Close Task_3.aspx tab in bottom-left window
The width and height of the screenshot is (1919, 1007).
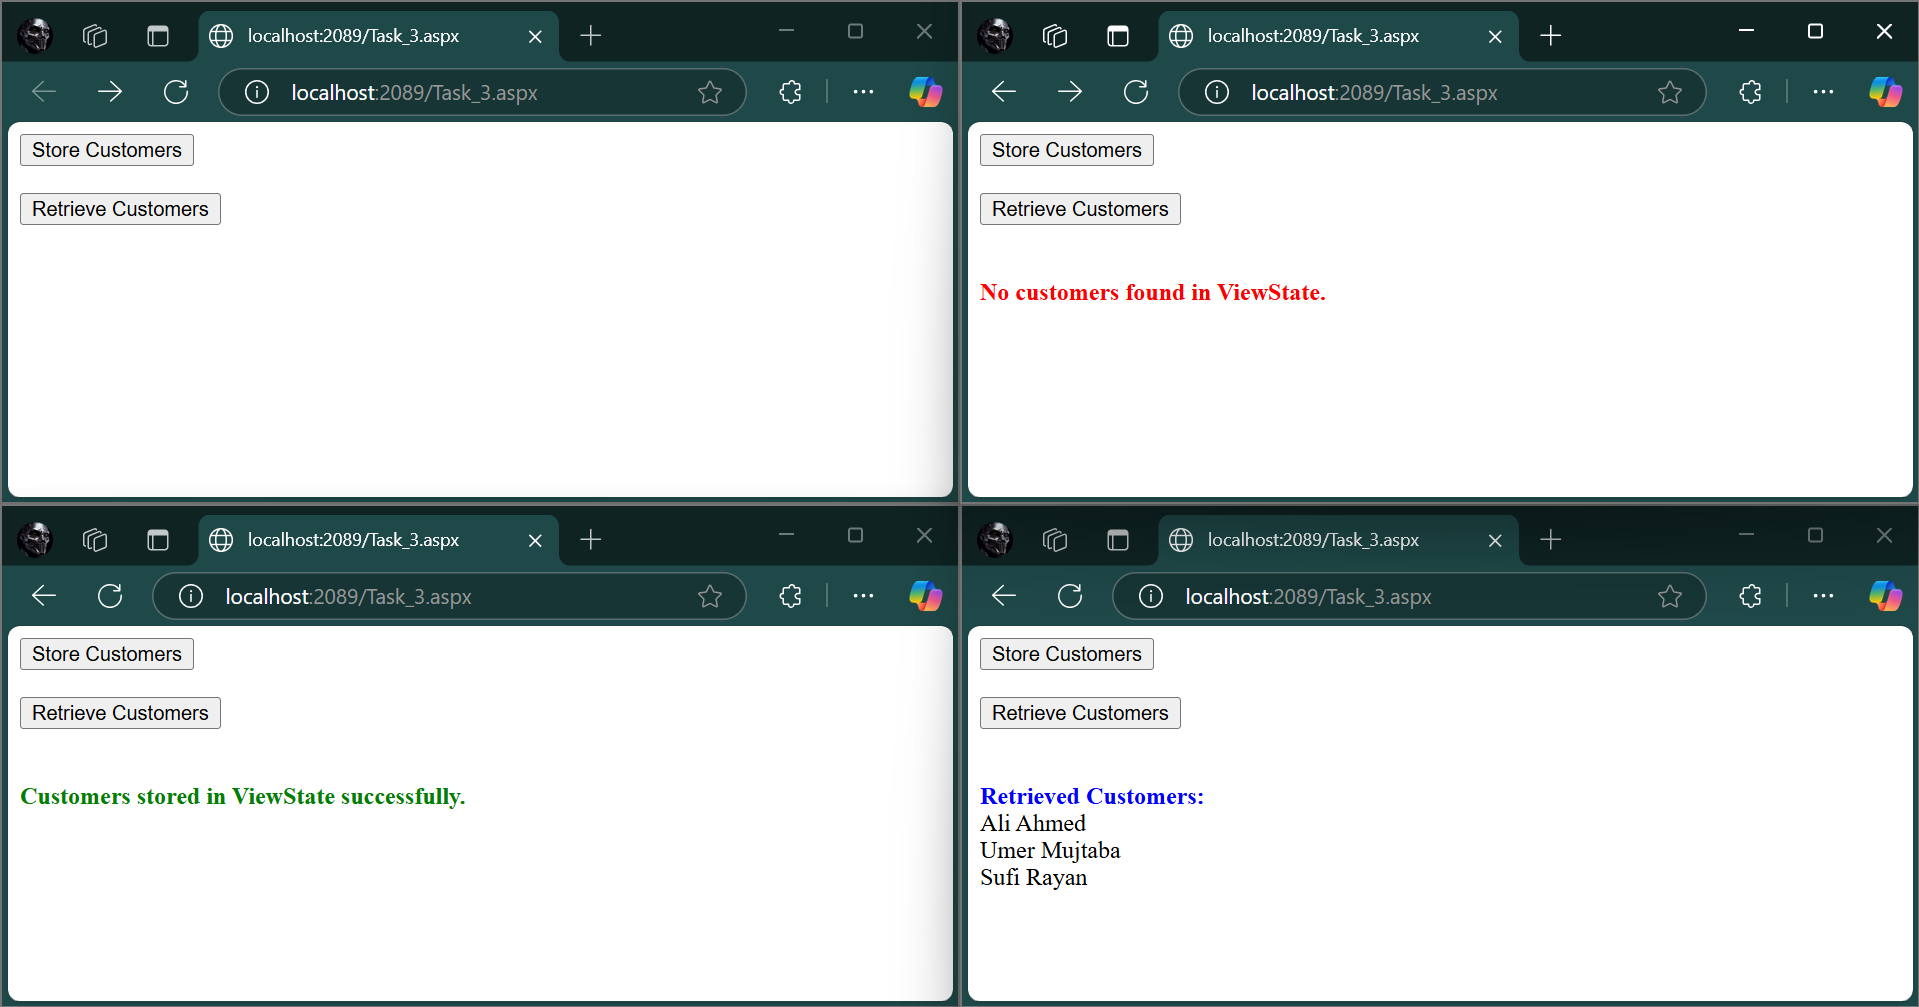coord(535,540)
